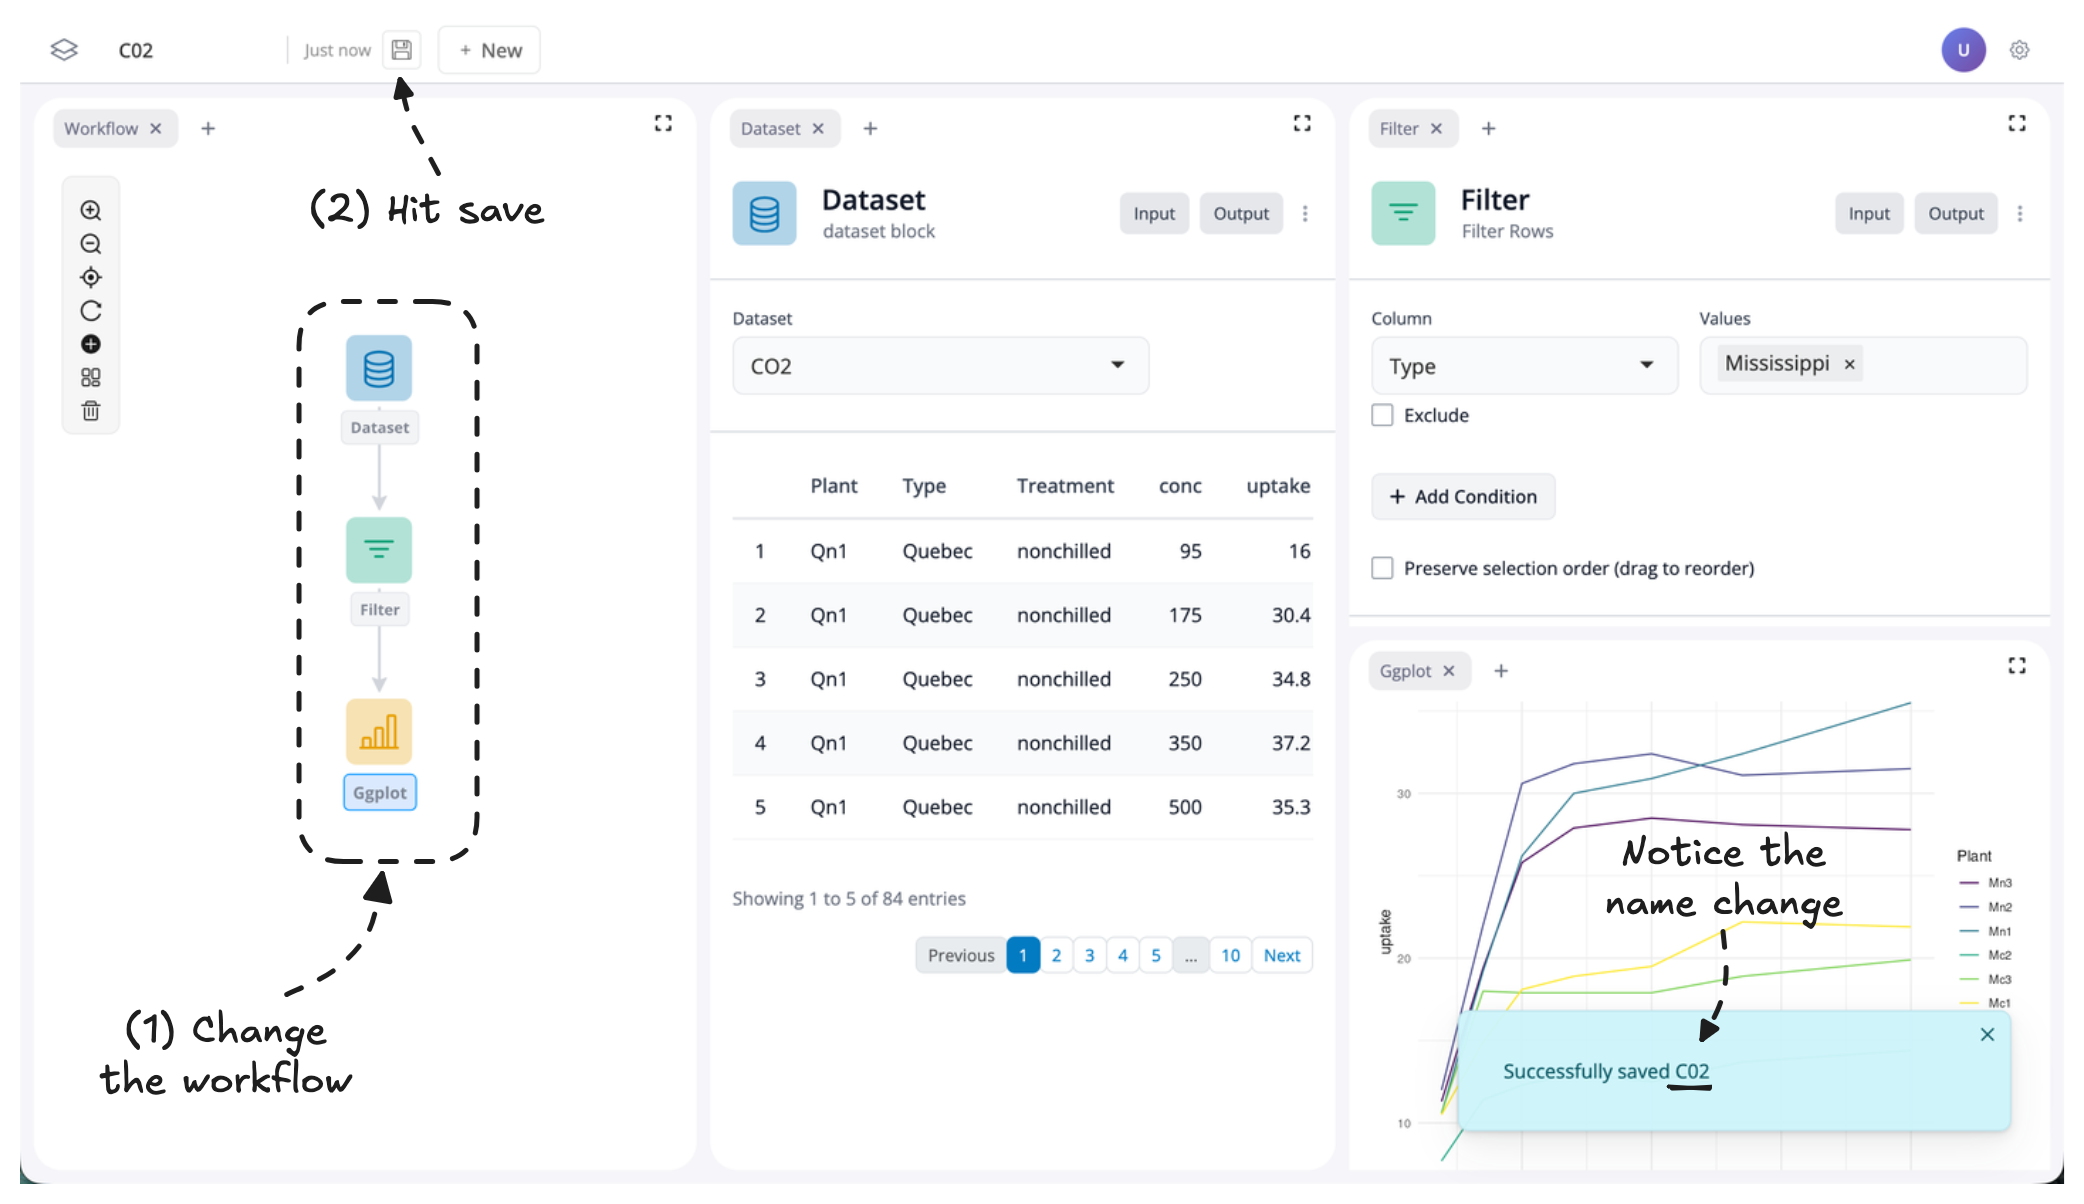The image size is (2084, 1204).
Task: Switch to the Workflow tab
Action: (x=101, y=128)
